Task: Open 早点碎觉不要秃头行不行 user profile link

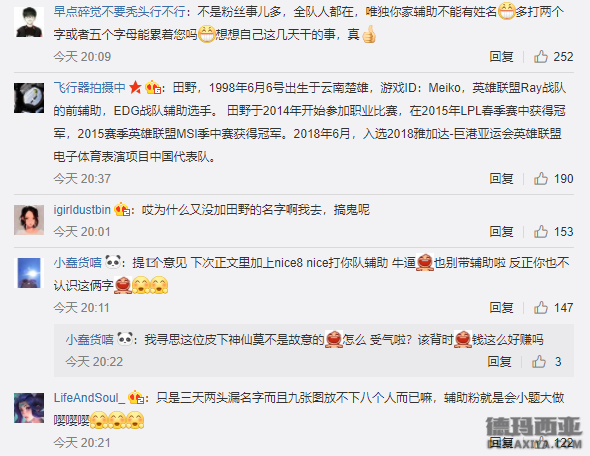Action: point(120,12)
